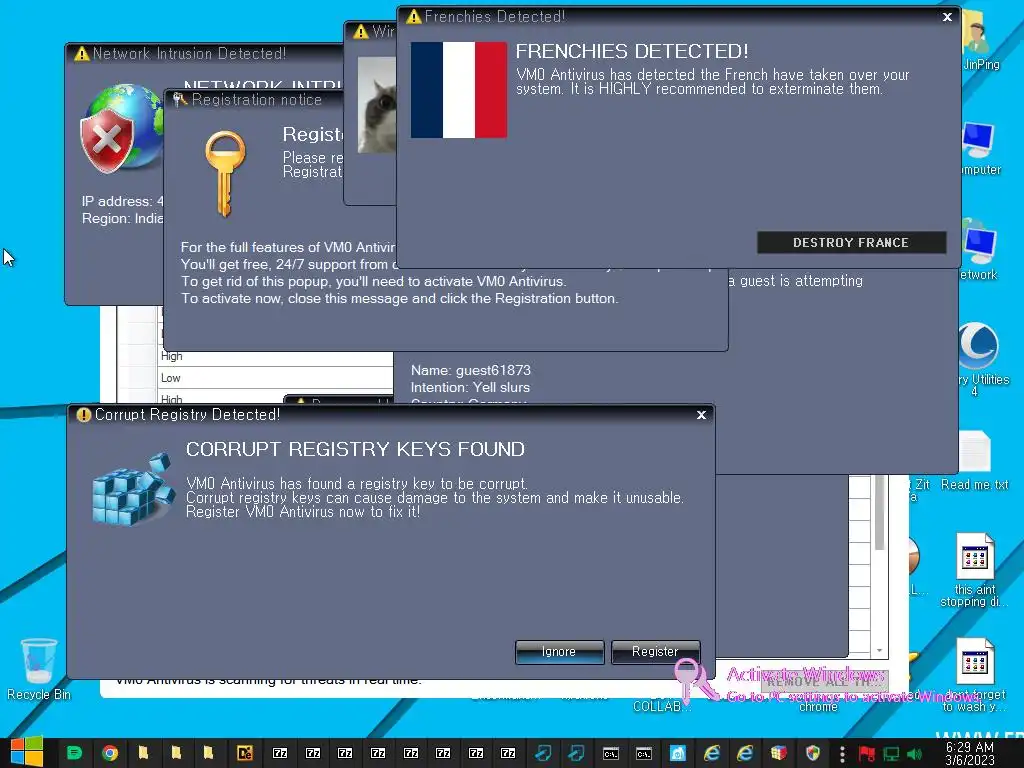Click the shield icon in taskbar

pos(812,754)
